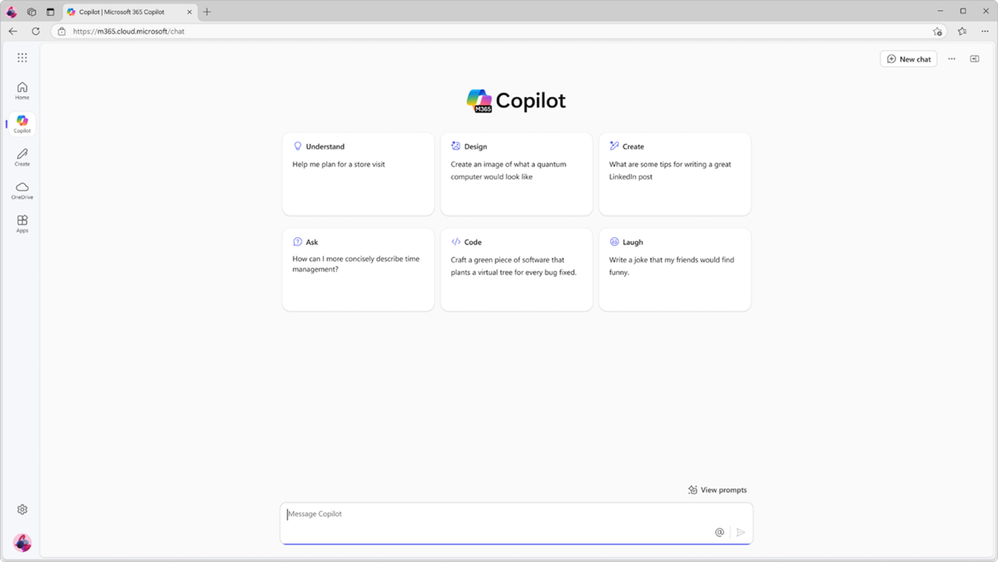Start a New chat
The image size is (998, 562).
(908, 59)
